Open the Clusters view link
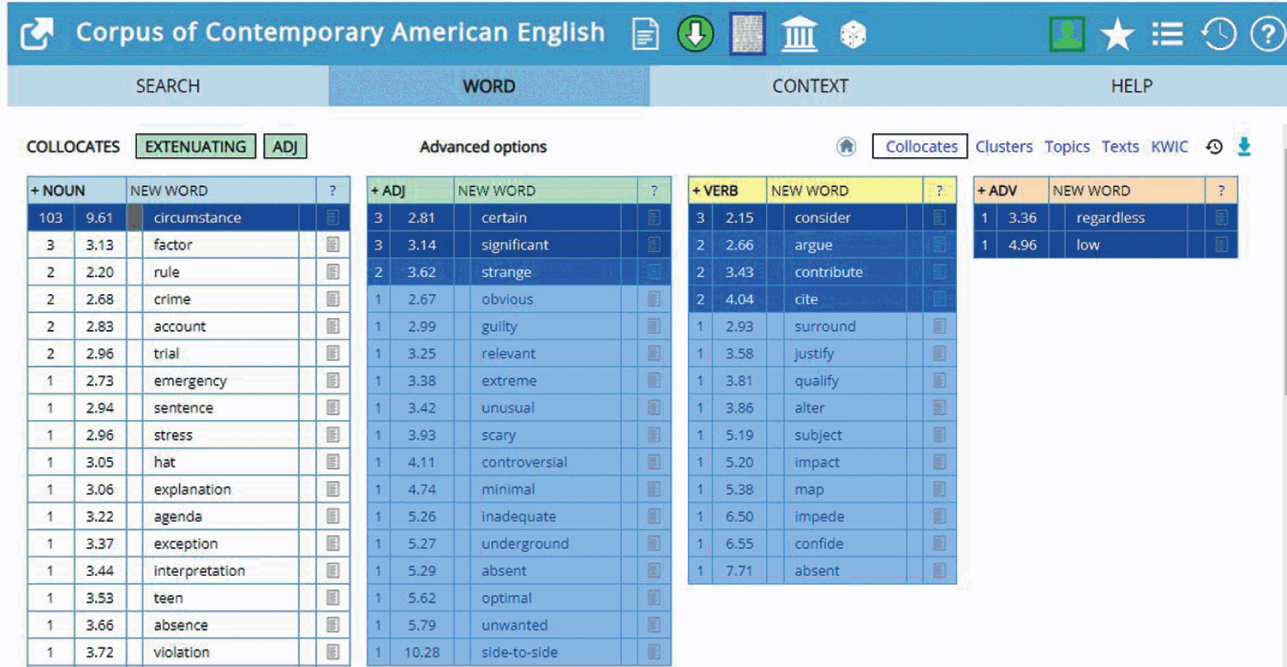This screenshot has height=667, width=1287. [1004, 147]
